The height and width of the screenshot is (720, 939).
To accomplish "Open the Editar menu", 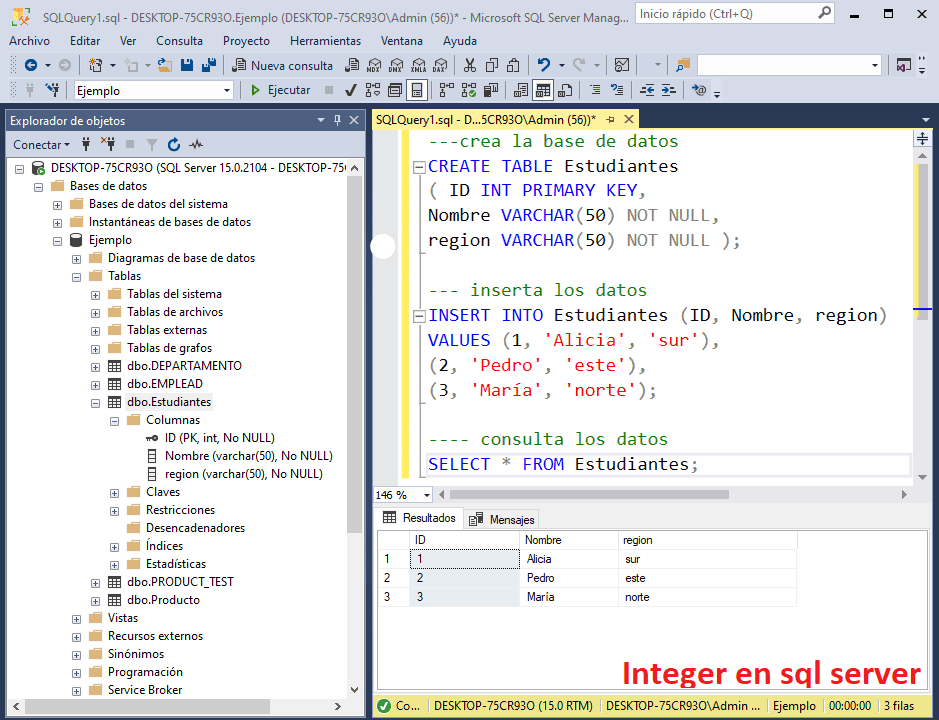I will pos(85,41).
